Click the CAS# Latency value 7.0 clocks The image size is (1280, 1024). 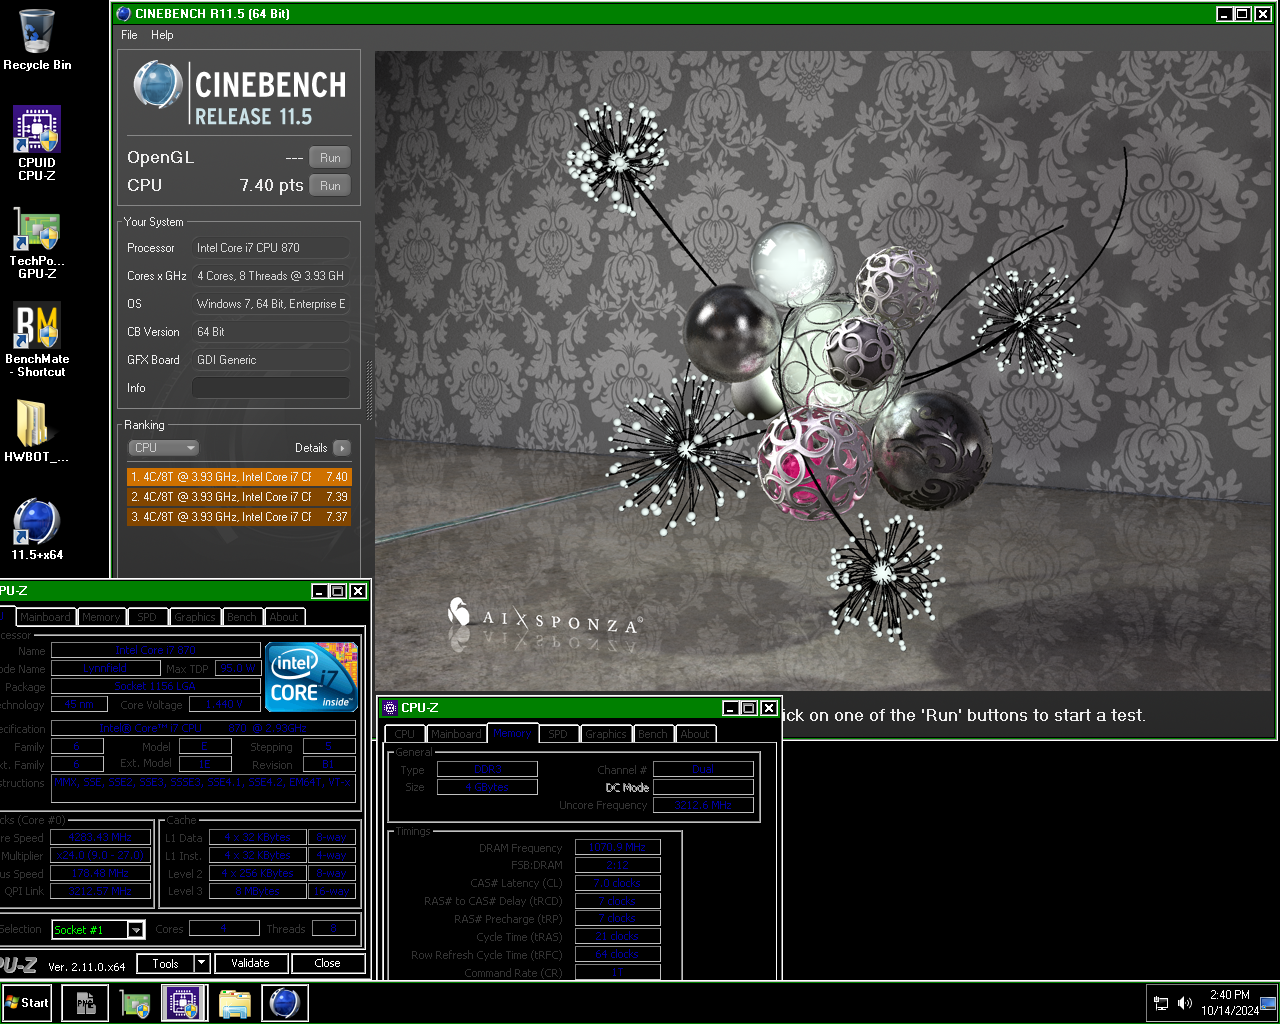(618, 883)
